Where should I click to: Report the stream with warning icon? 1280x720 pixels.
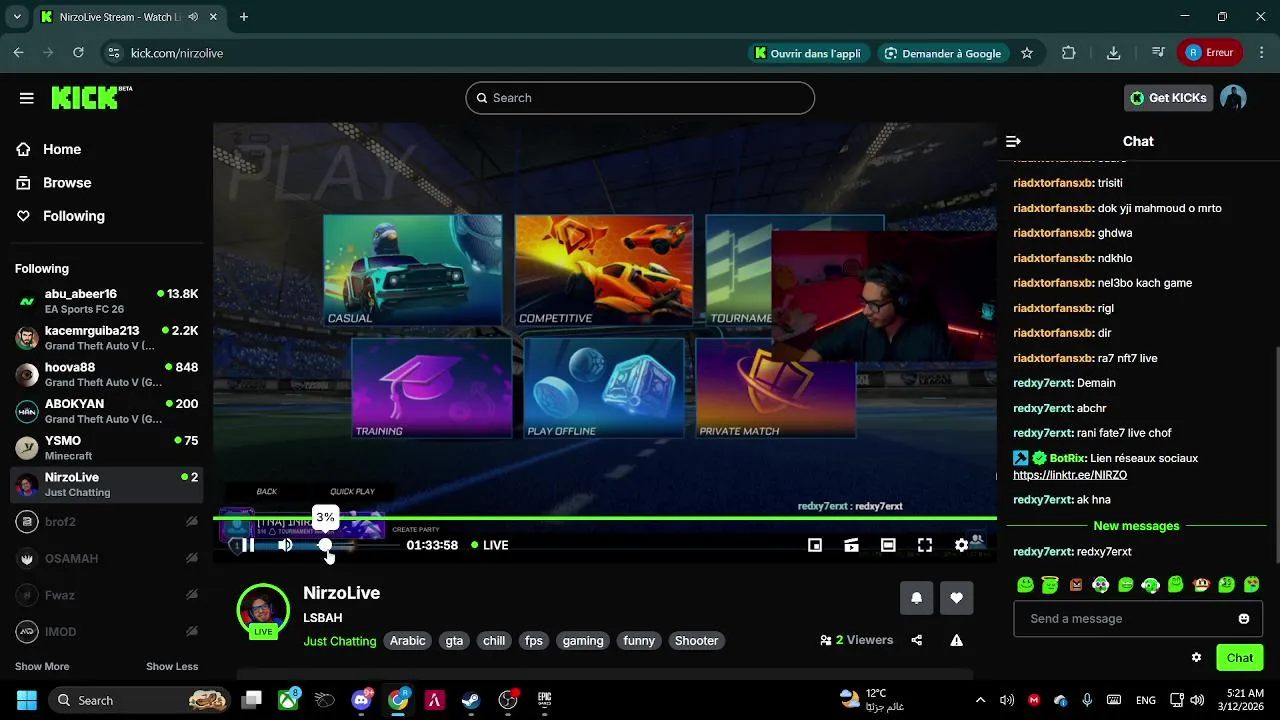point(957,640)
